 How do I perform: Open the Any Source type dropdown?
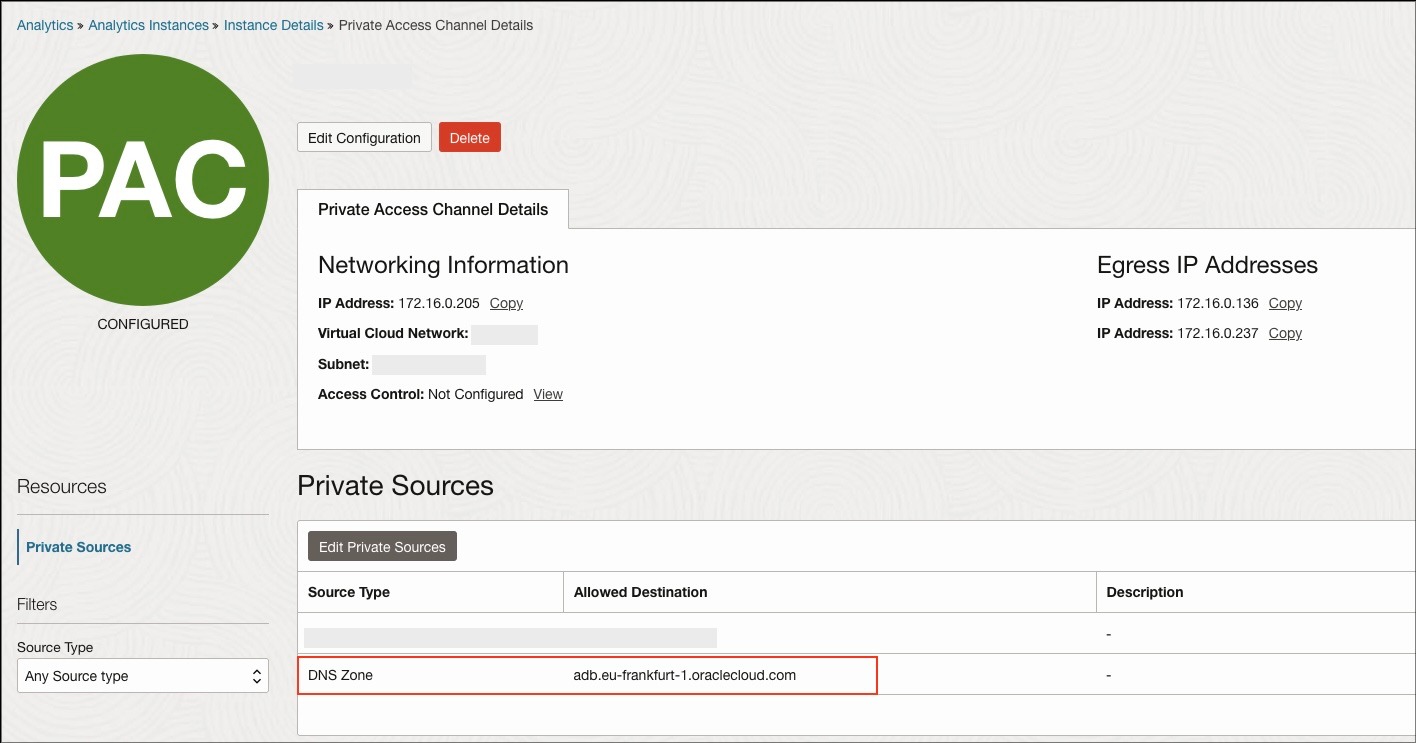point(142,675)
